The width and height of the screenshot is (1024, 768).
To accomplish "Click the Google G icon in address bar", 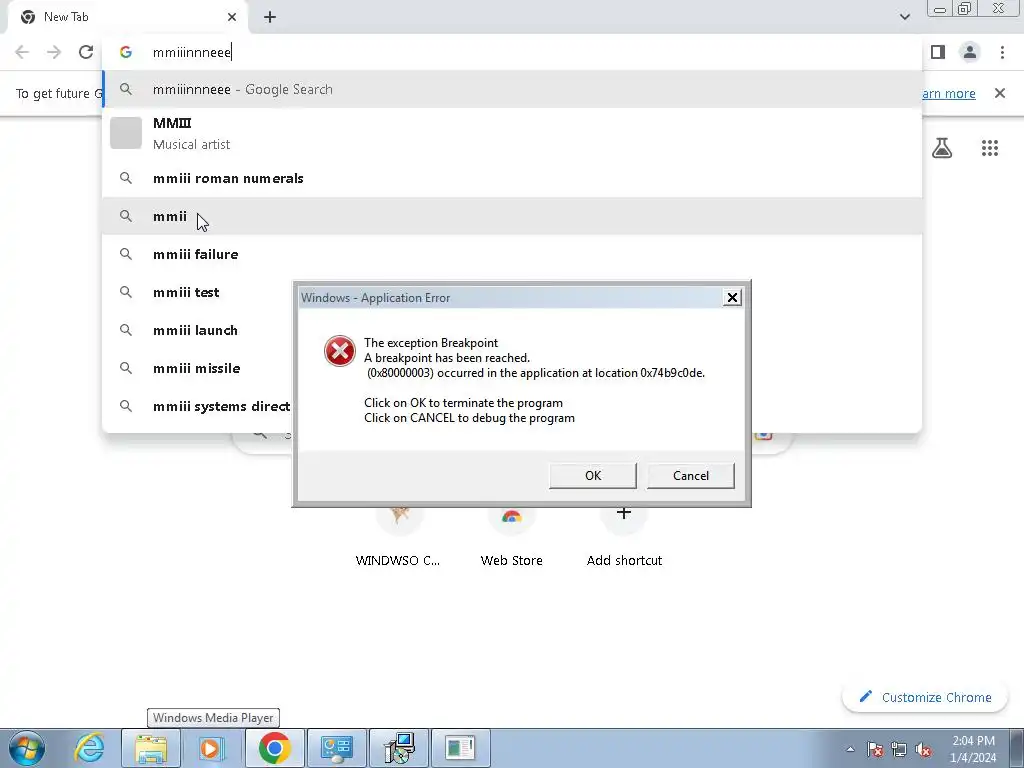I will coord(126,52).
